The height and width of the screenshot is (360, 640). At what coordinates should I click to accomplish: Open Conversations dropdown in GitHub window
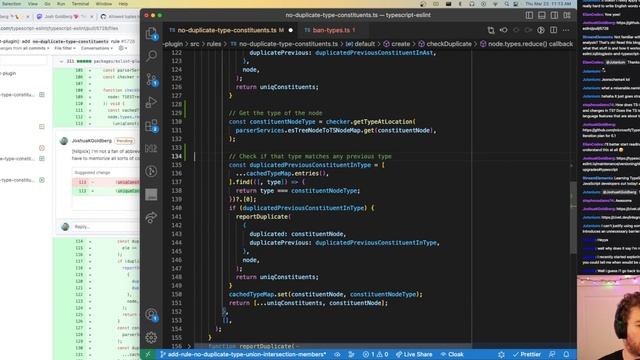(x=97, y=48)
